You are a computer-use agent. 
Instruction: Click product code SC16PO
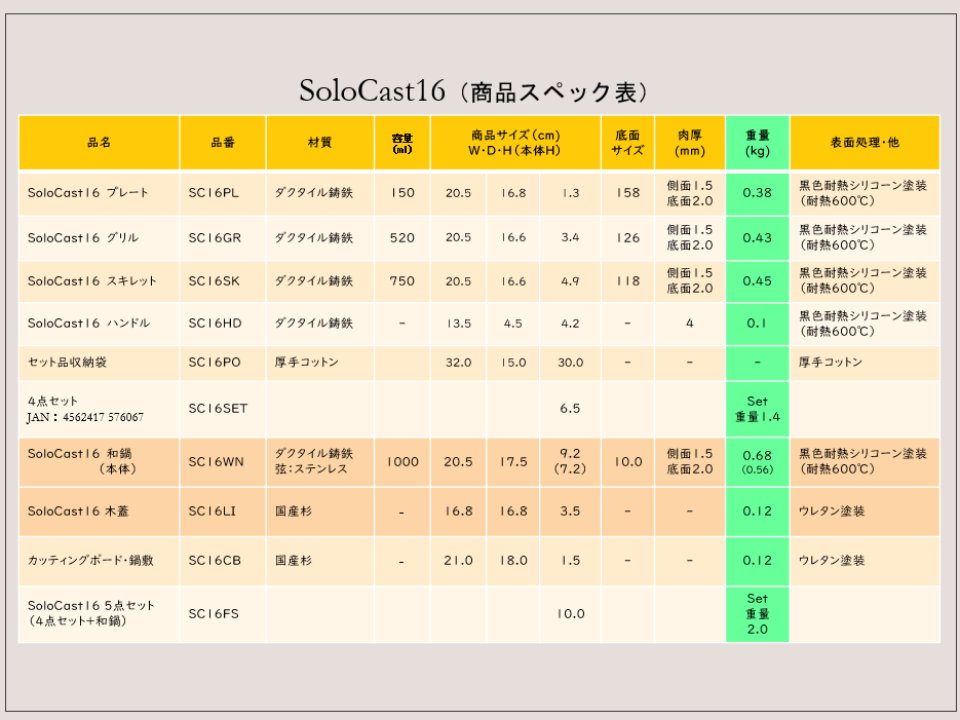point(214,362)
